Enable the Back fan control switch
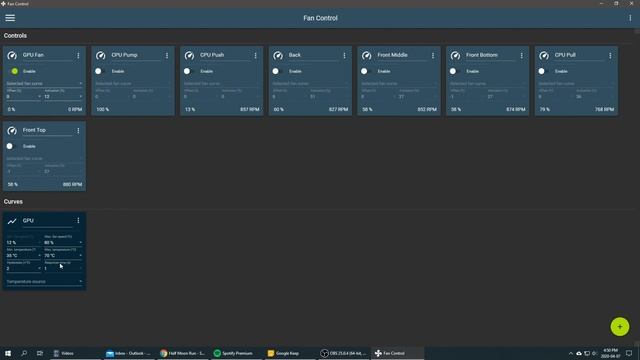The image size is (640, 360). coord(278,71)
